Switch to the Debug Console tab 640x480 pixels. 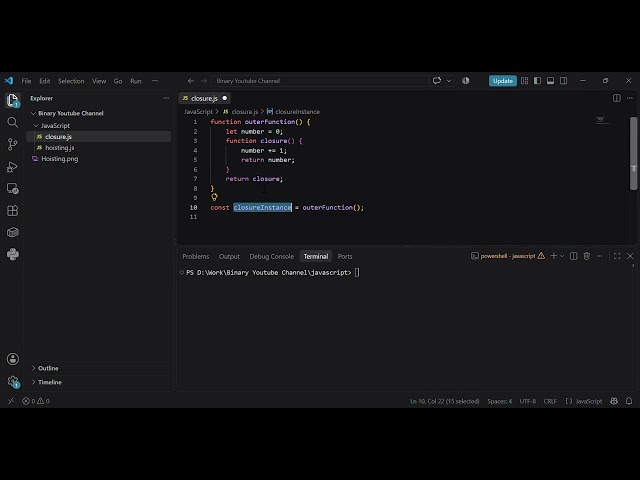point(271,256)
